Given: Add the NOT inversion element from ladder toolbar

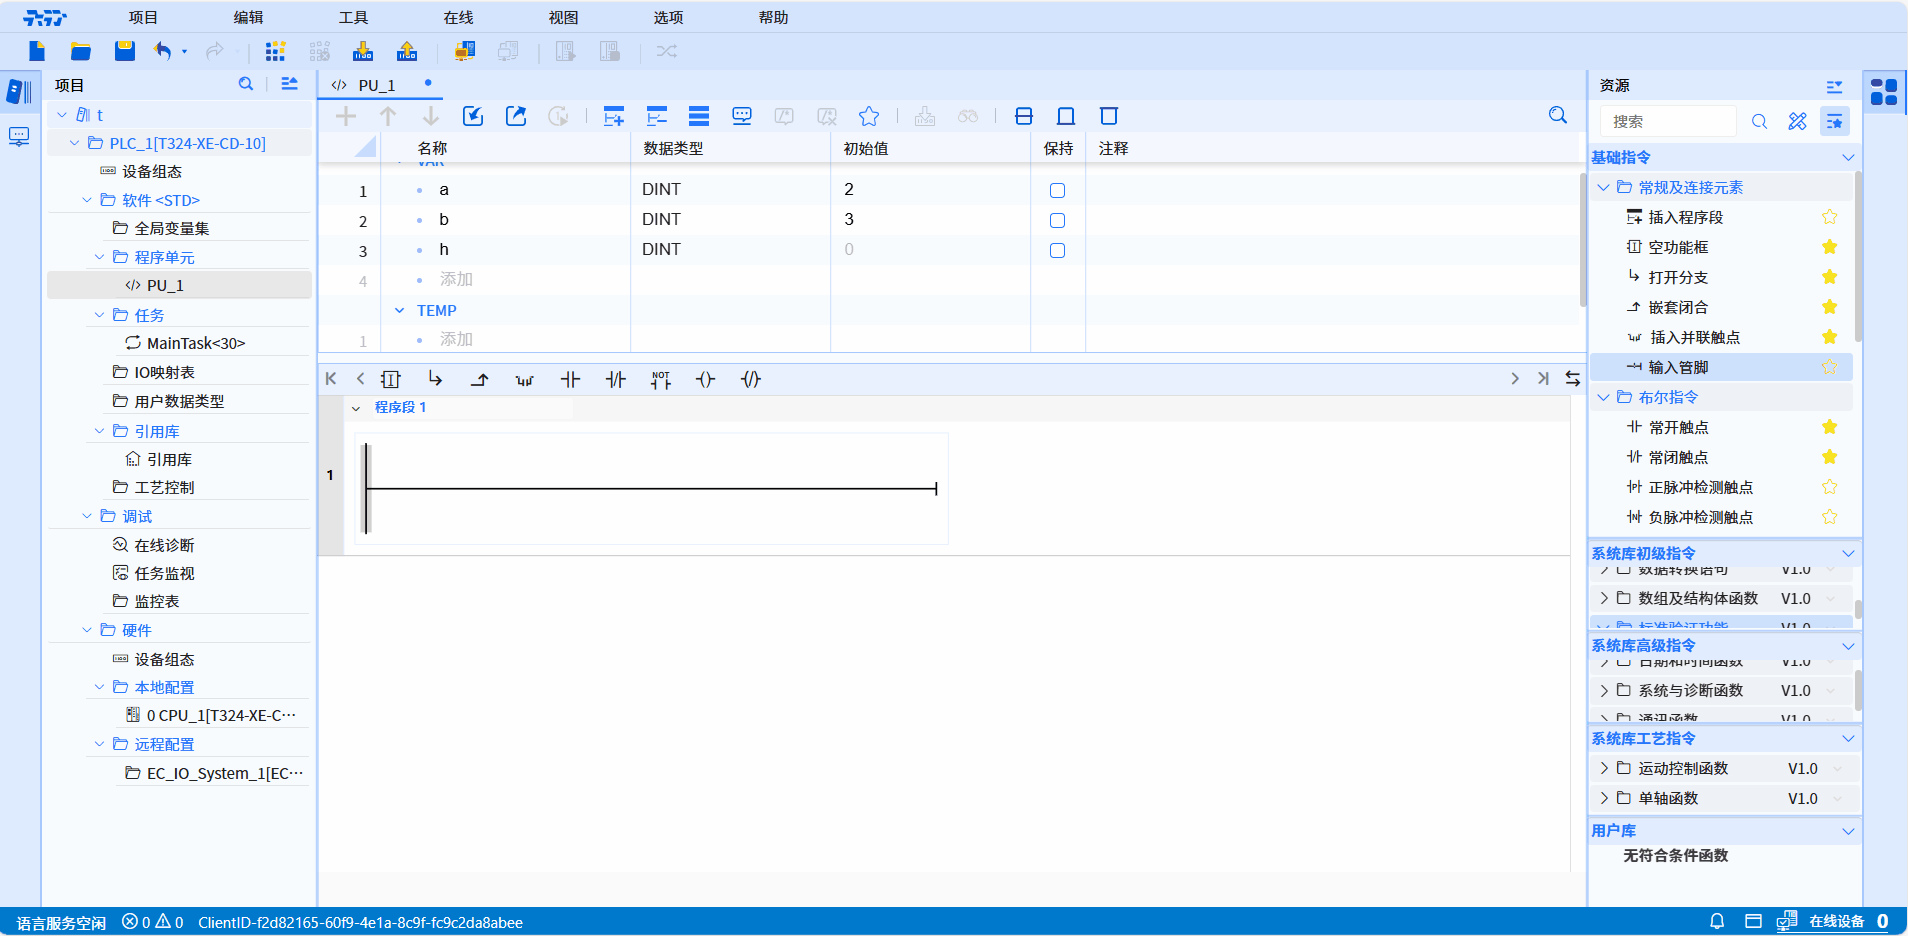Looking at the screenshot, I should (x=660, y=379).
